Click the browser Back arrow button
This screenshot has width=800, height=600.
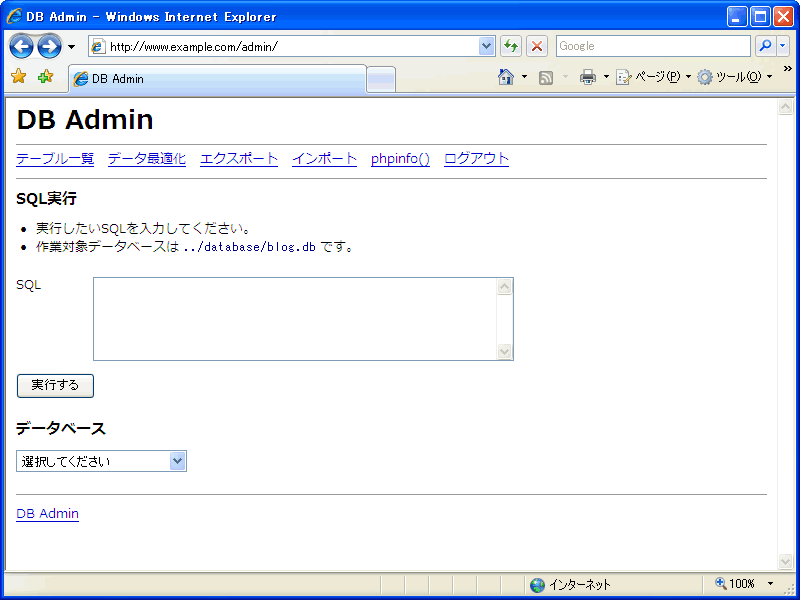22,46
